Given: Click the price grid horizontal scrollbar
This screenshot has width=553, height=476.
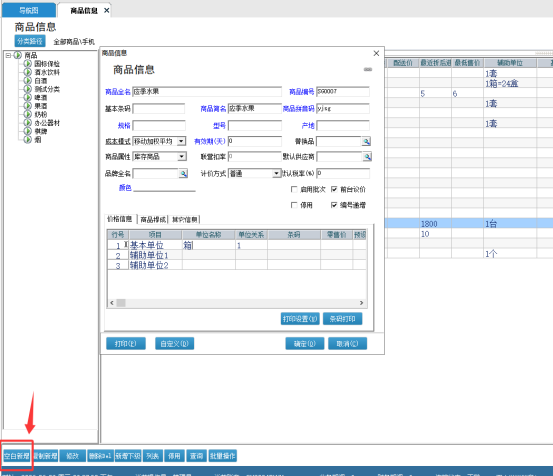Looking at the screenshot, I should click(x=237, y=303).
